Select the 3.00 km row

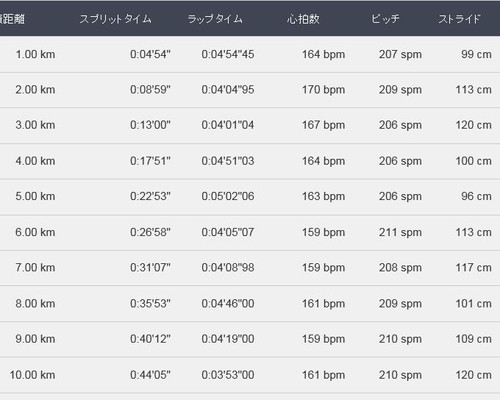[250, 125]
